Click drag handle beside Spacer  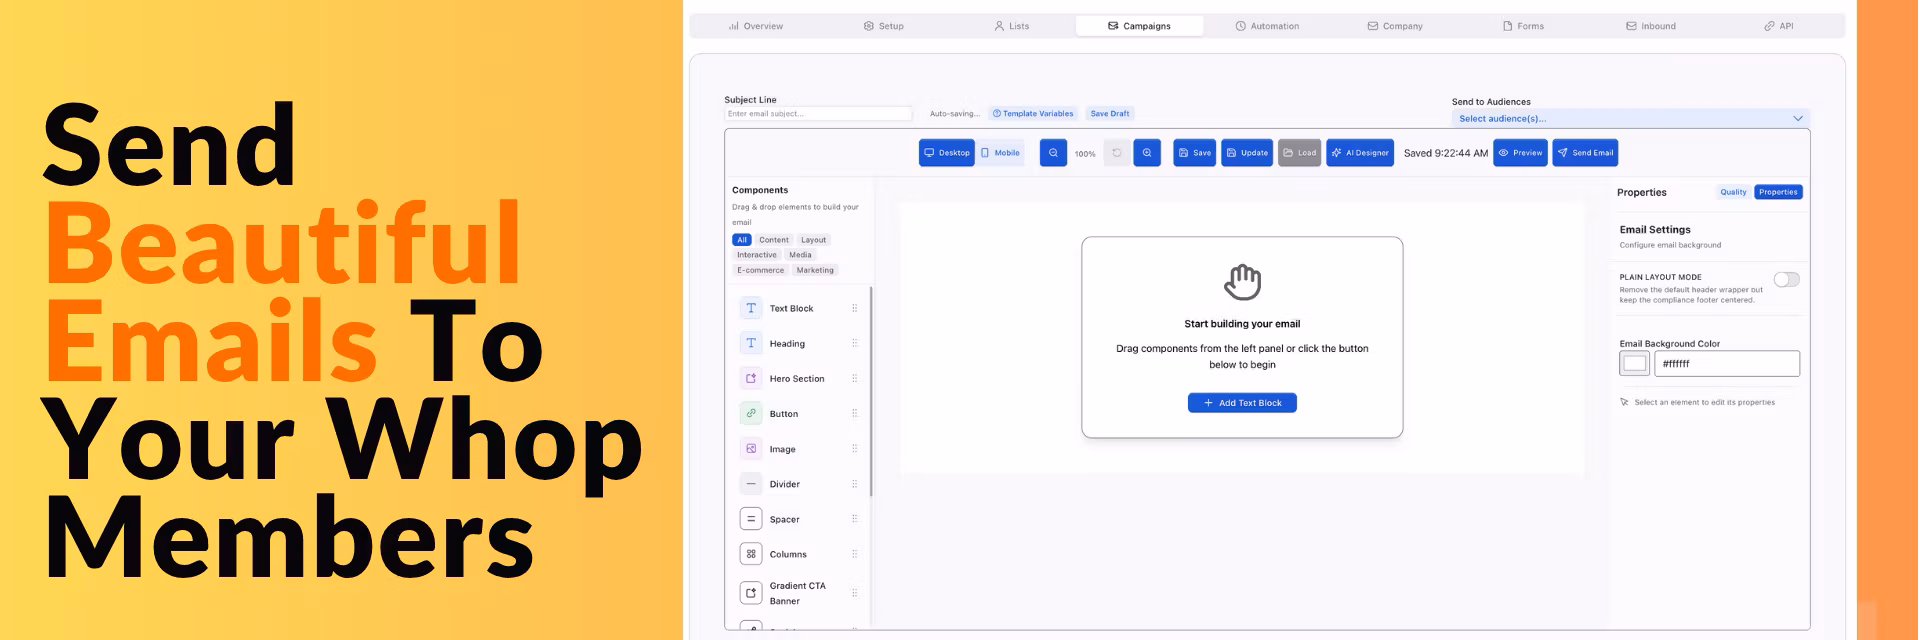854,519
